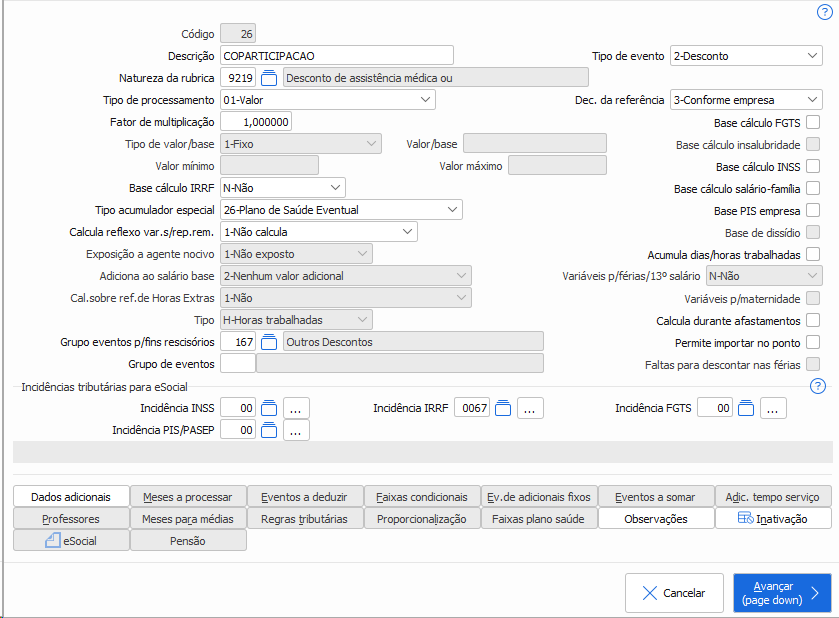Open the Faixas plano saúde tab
This screenshot has height=618, width=839.
539,519
